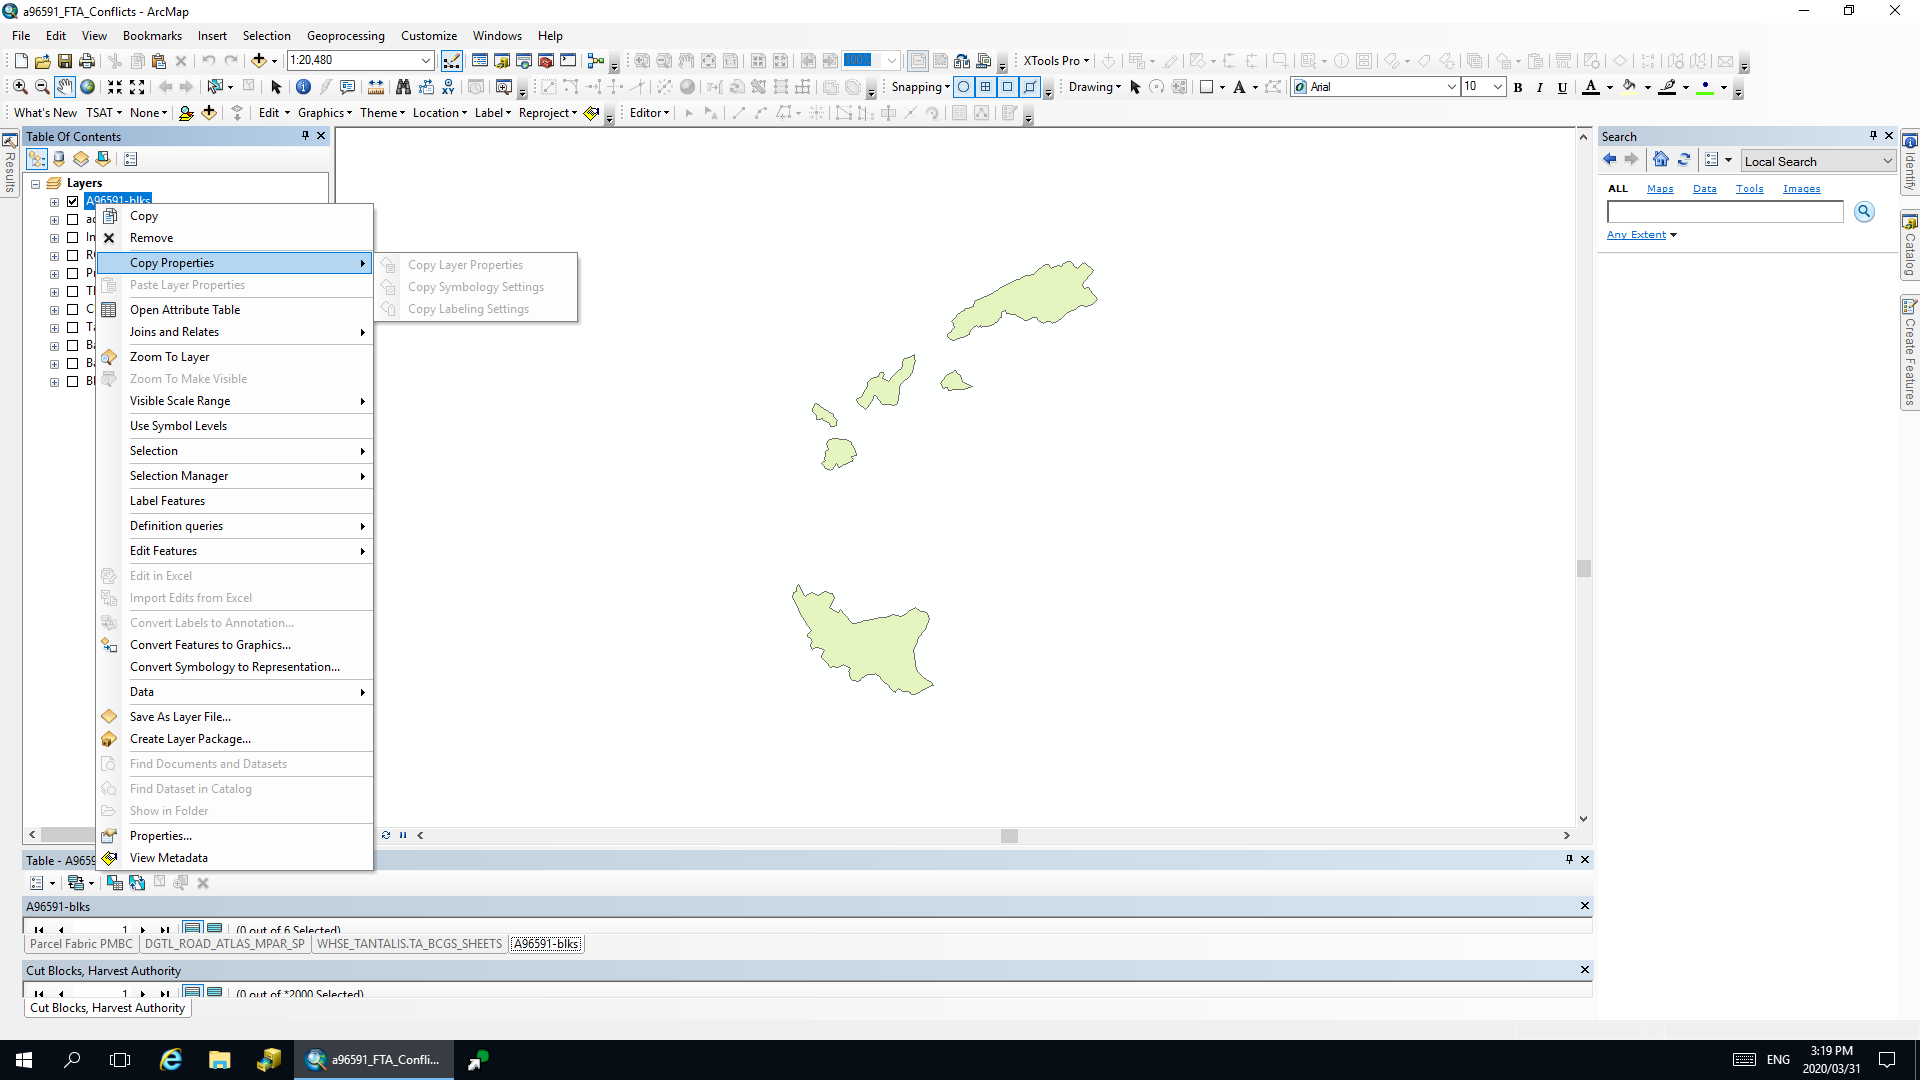Check the layer checkbox starting with 'C'

73,310
